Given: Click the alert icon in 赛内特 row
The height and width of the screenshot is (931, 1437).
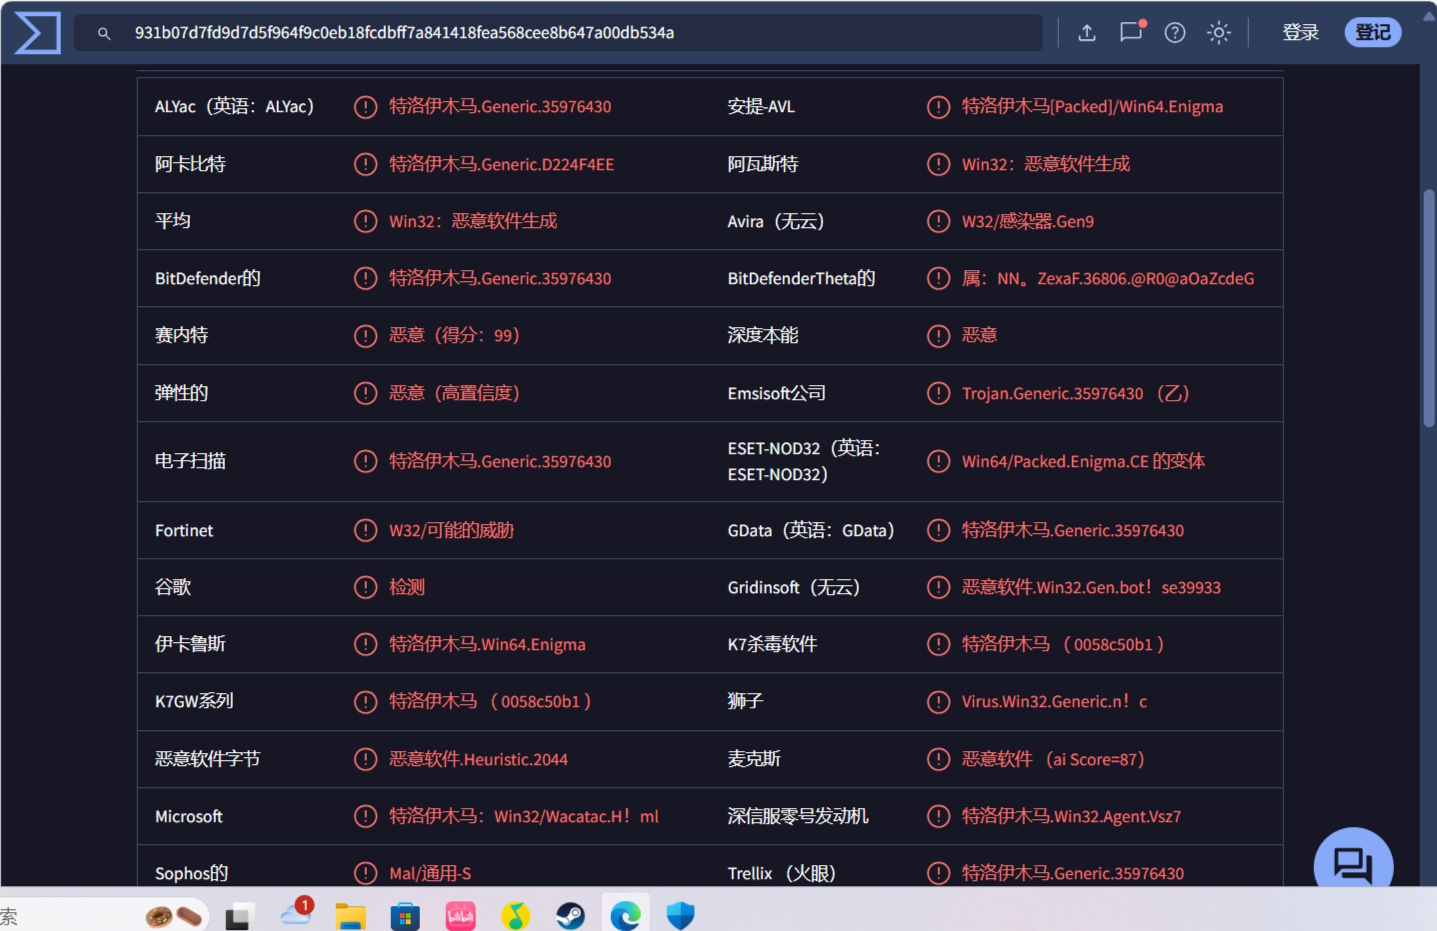Looking at the screenshot, I should [366, 336].
